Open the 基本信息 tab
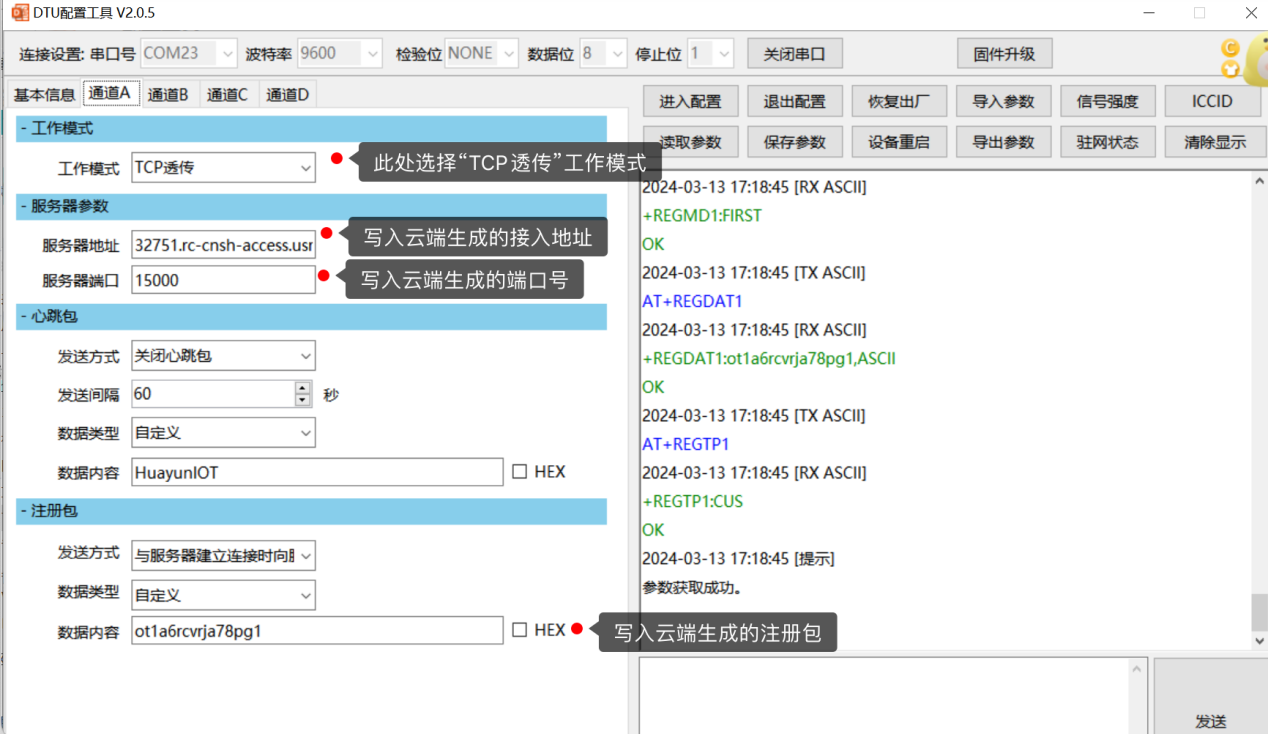Image resolution: width=1268 pixels, height=734 pixels. (x=44, y=95)
